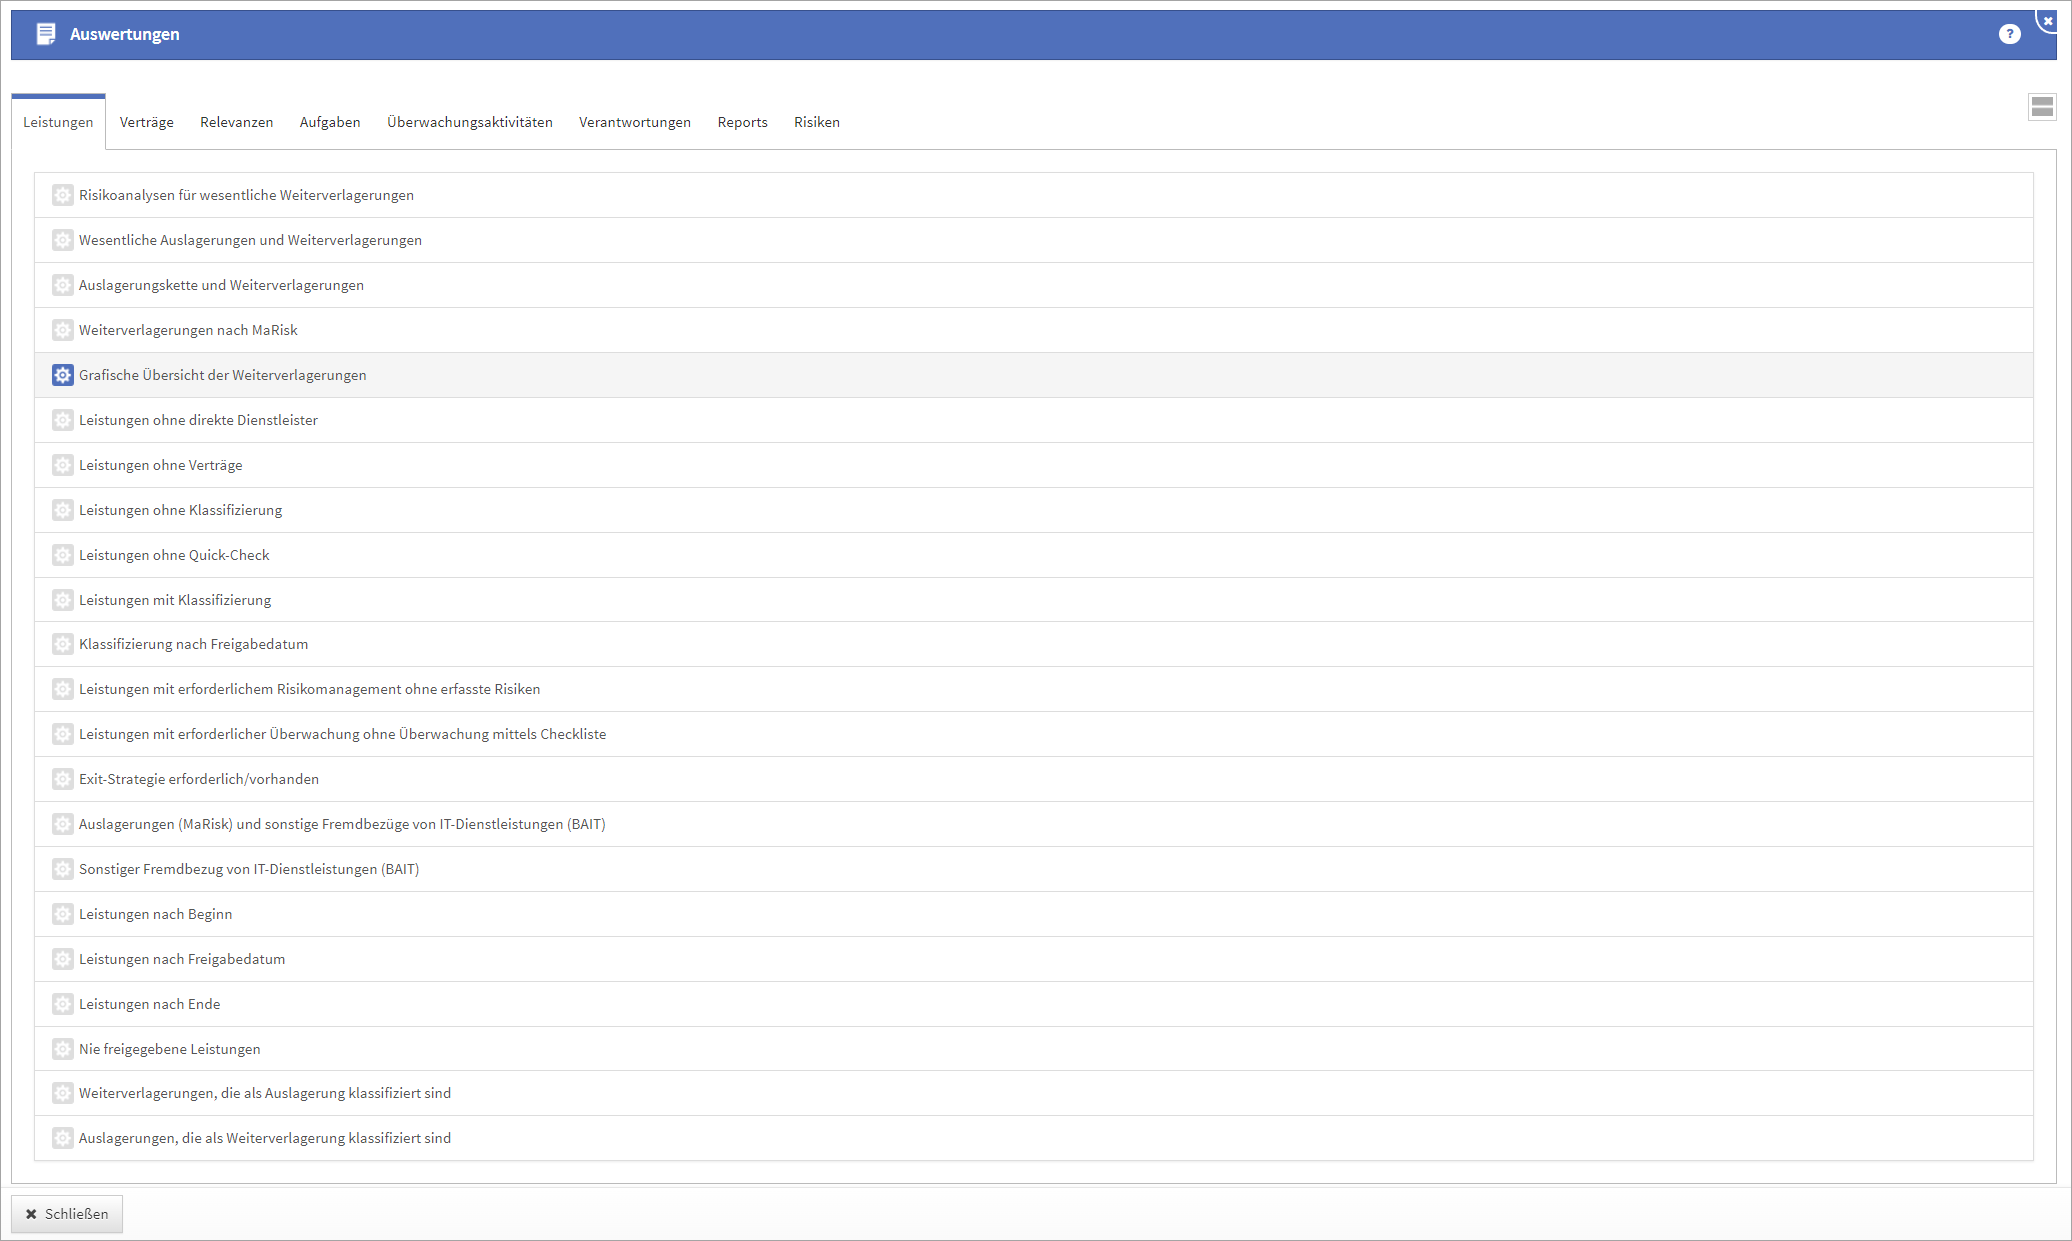The height and width of the screenshot is (1241, 2072).
Task: Click the help question mark icon
Action: tap(2009, 34)
